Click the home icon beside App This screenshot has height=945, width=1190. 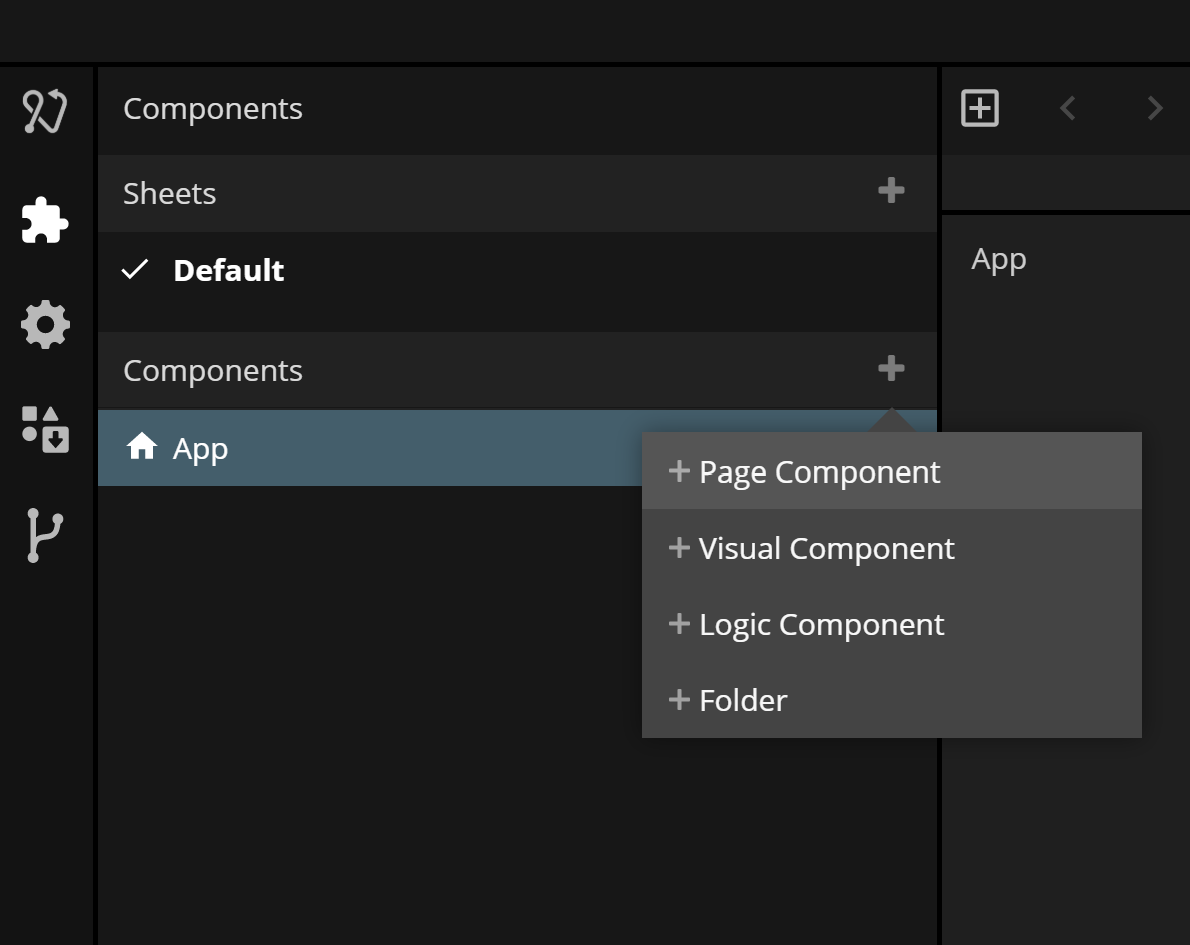pos(142,447)
